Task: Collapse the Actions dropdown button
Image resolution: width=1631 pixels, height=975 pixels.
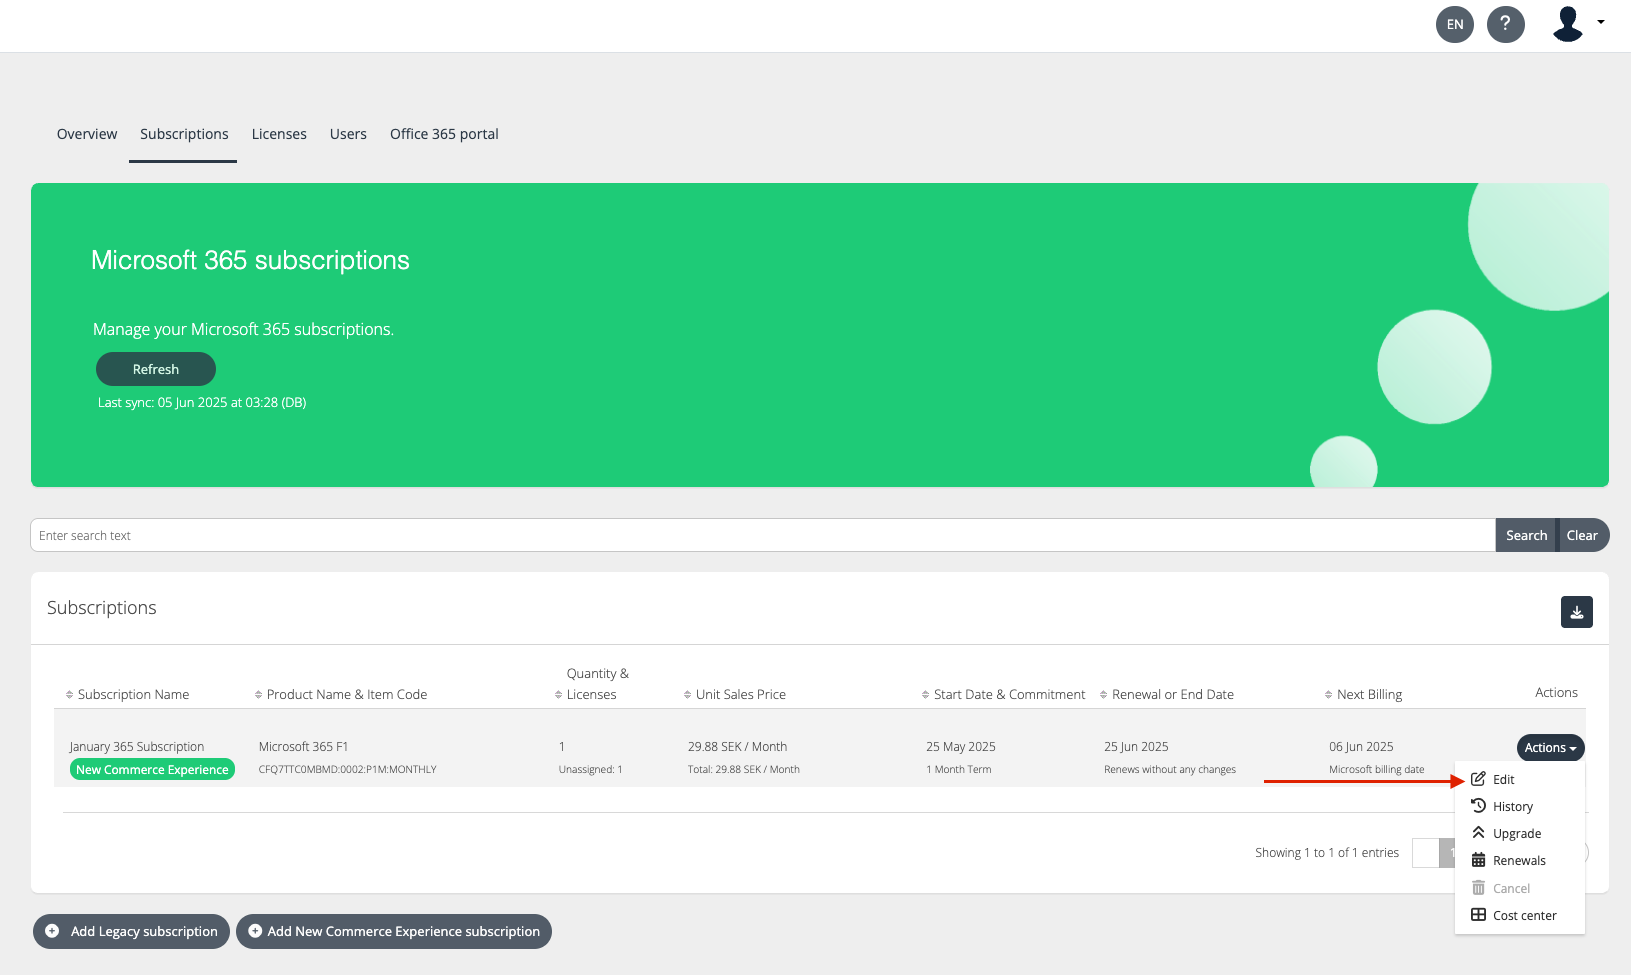Action: (x=1550, y=748)
